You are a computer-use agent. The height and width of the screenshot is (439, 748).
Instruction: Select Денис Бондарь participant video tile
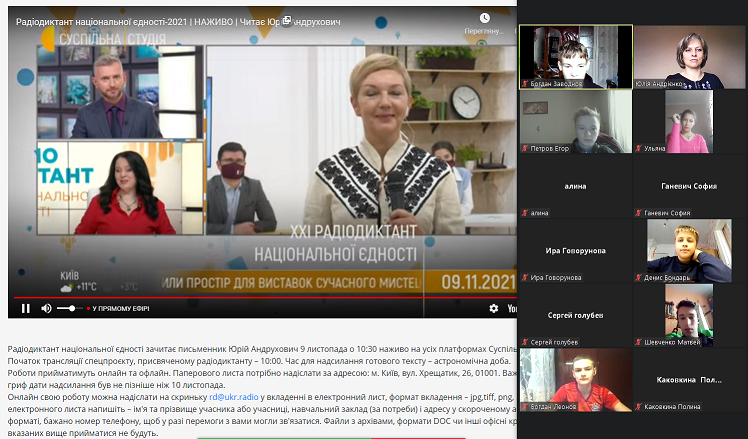[689, 251]
